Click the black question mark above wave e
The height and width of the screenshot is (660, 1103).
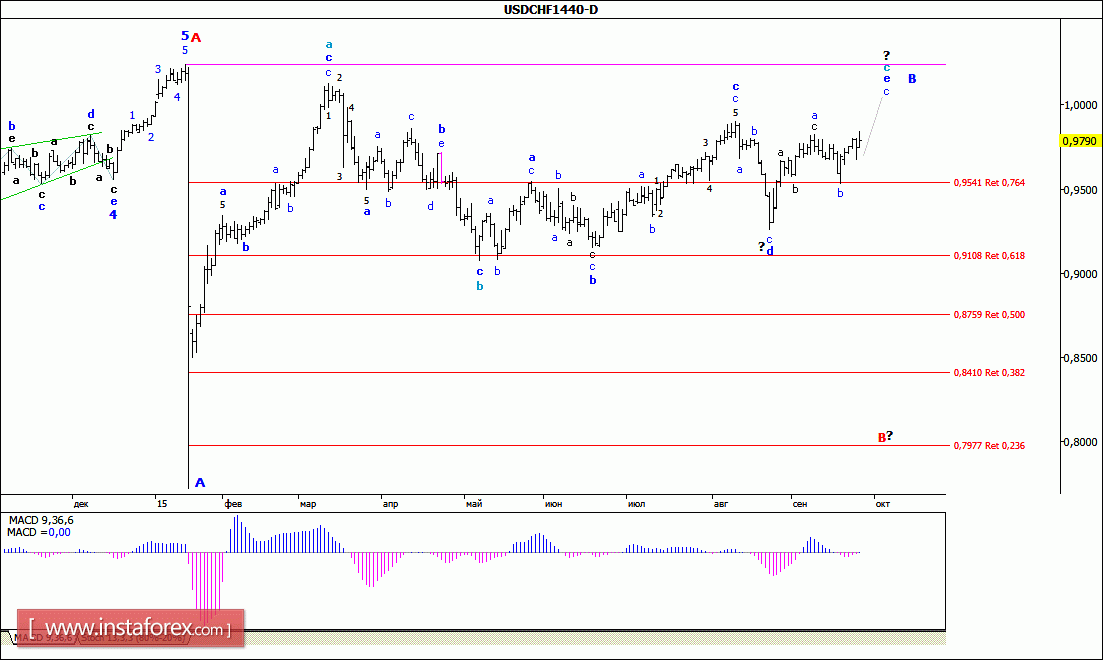point(886,55)
